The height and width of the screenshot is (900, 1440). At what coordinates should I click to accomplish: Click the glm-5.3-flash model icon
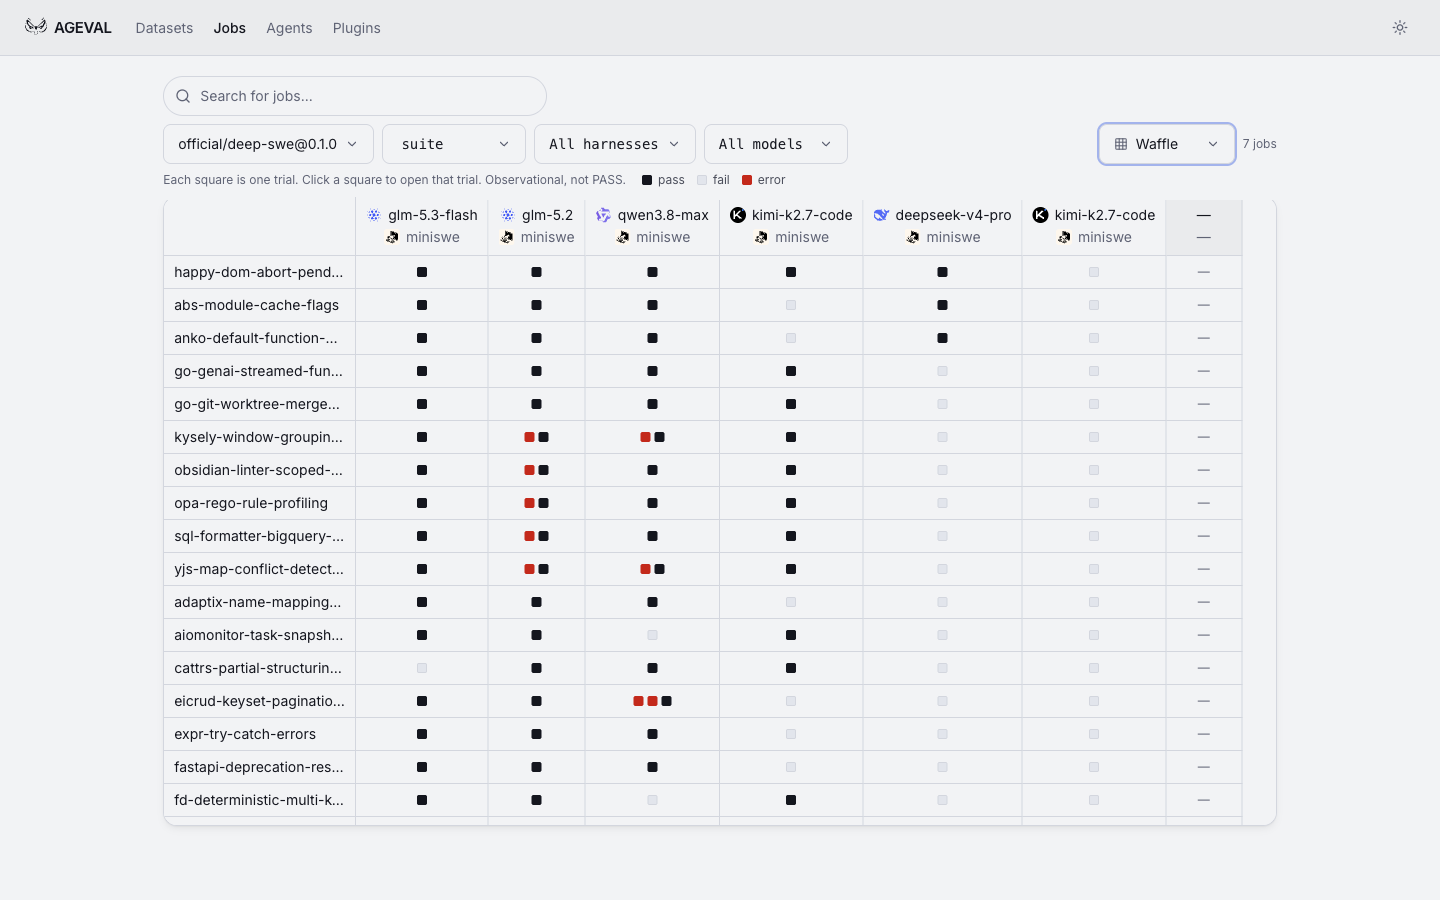pyautogui.click(x=374, y=215)
